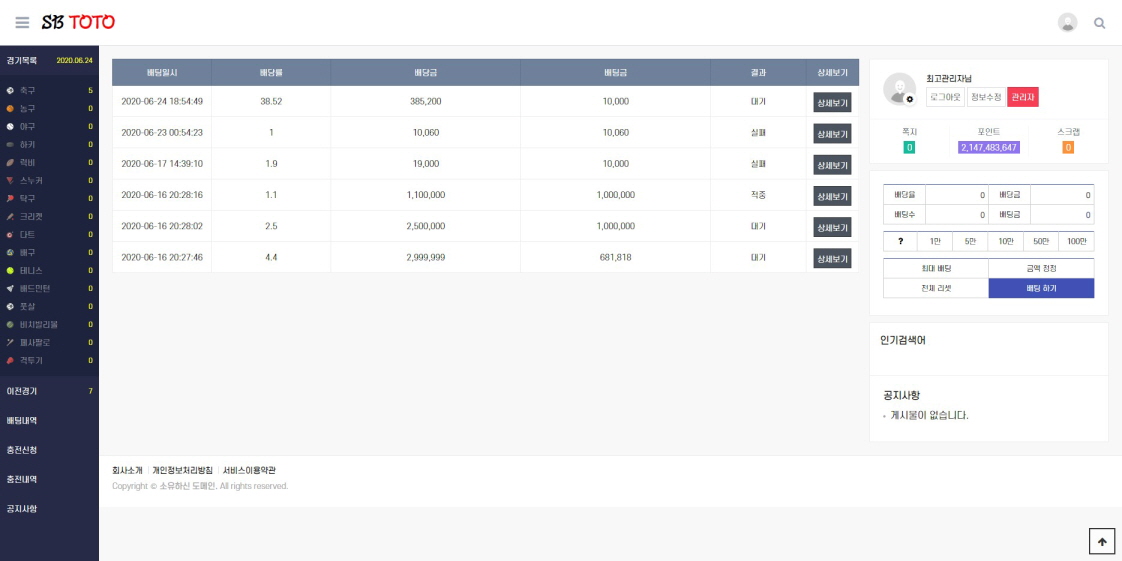Open the 배팅내역 sidebar menu

(22, 421)
